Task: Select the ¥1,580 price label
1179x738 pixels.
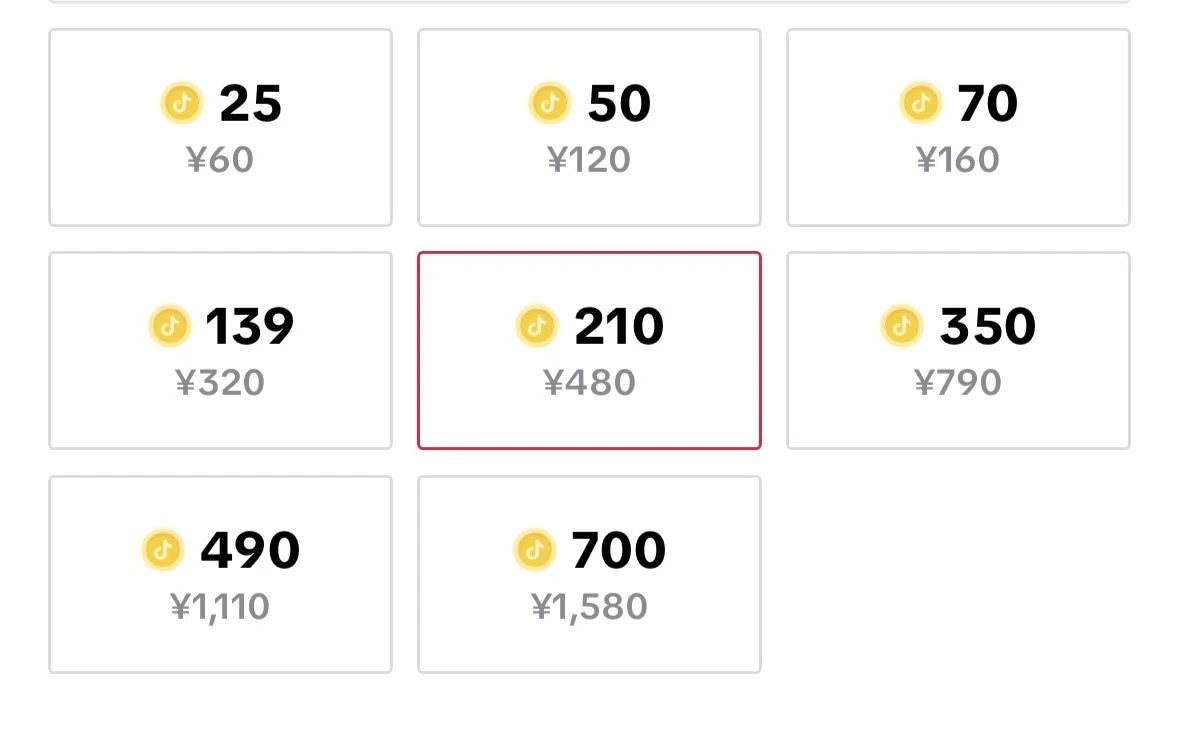Action: point(589,607)
